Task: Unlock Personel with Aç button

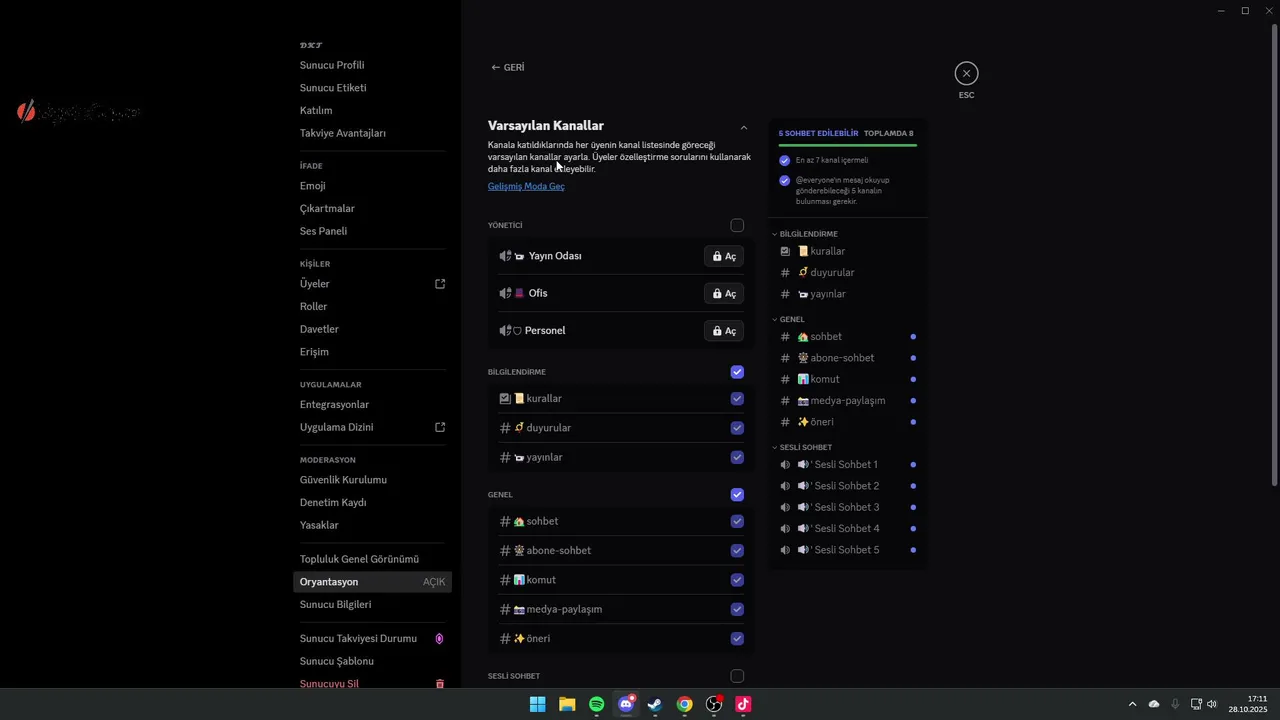Action: (x=724, y=330)
